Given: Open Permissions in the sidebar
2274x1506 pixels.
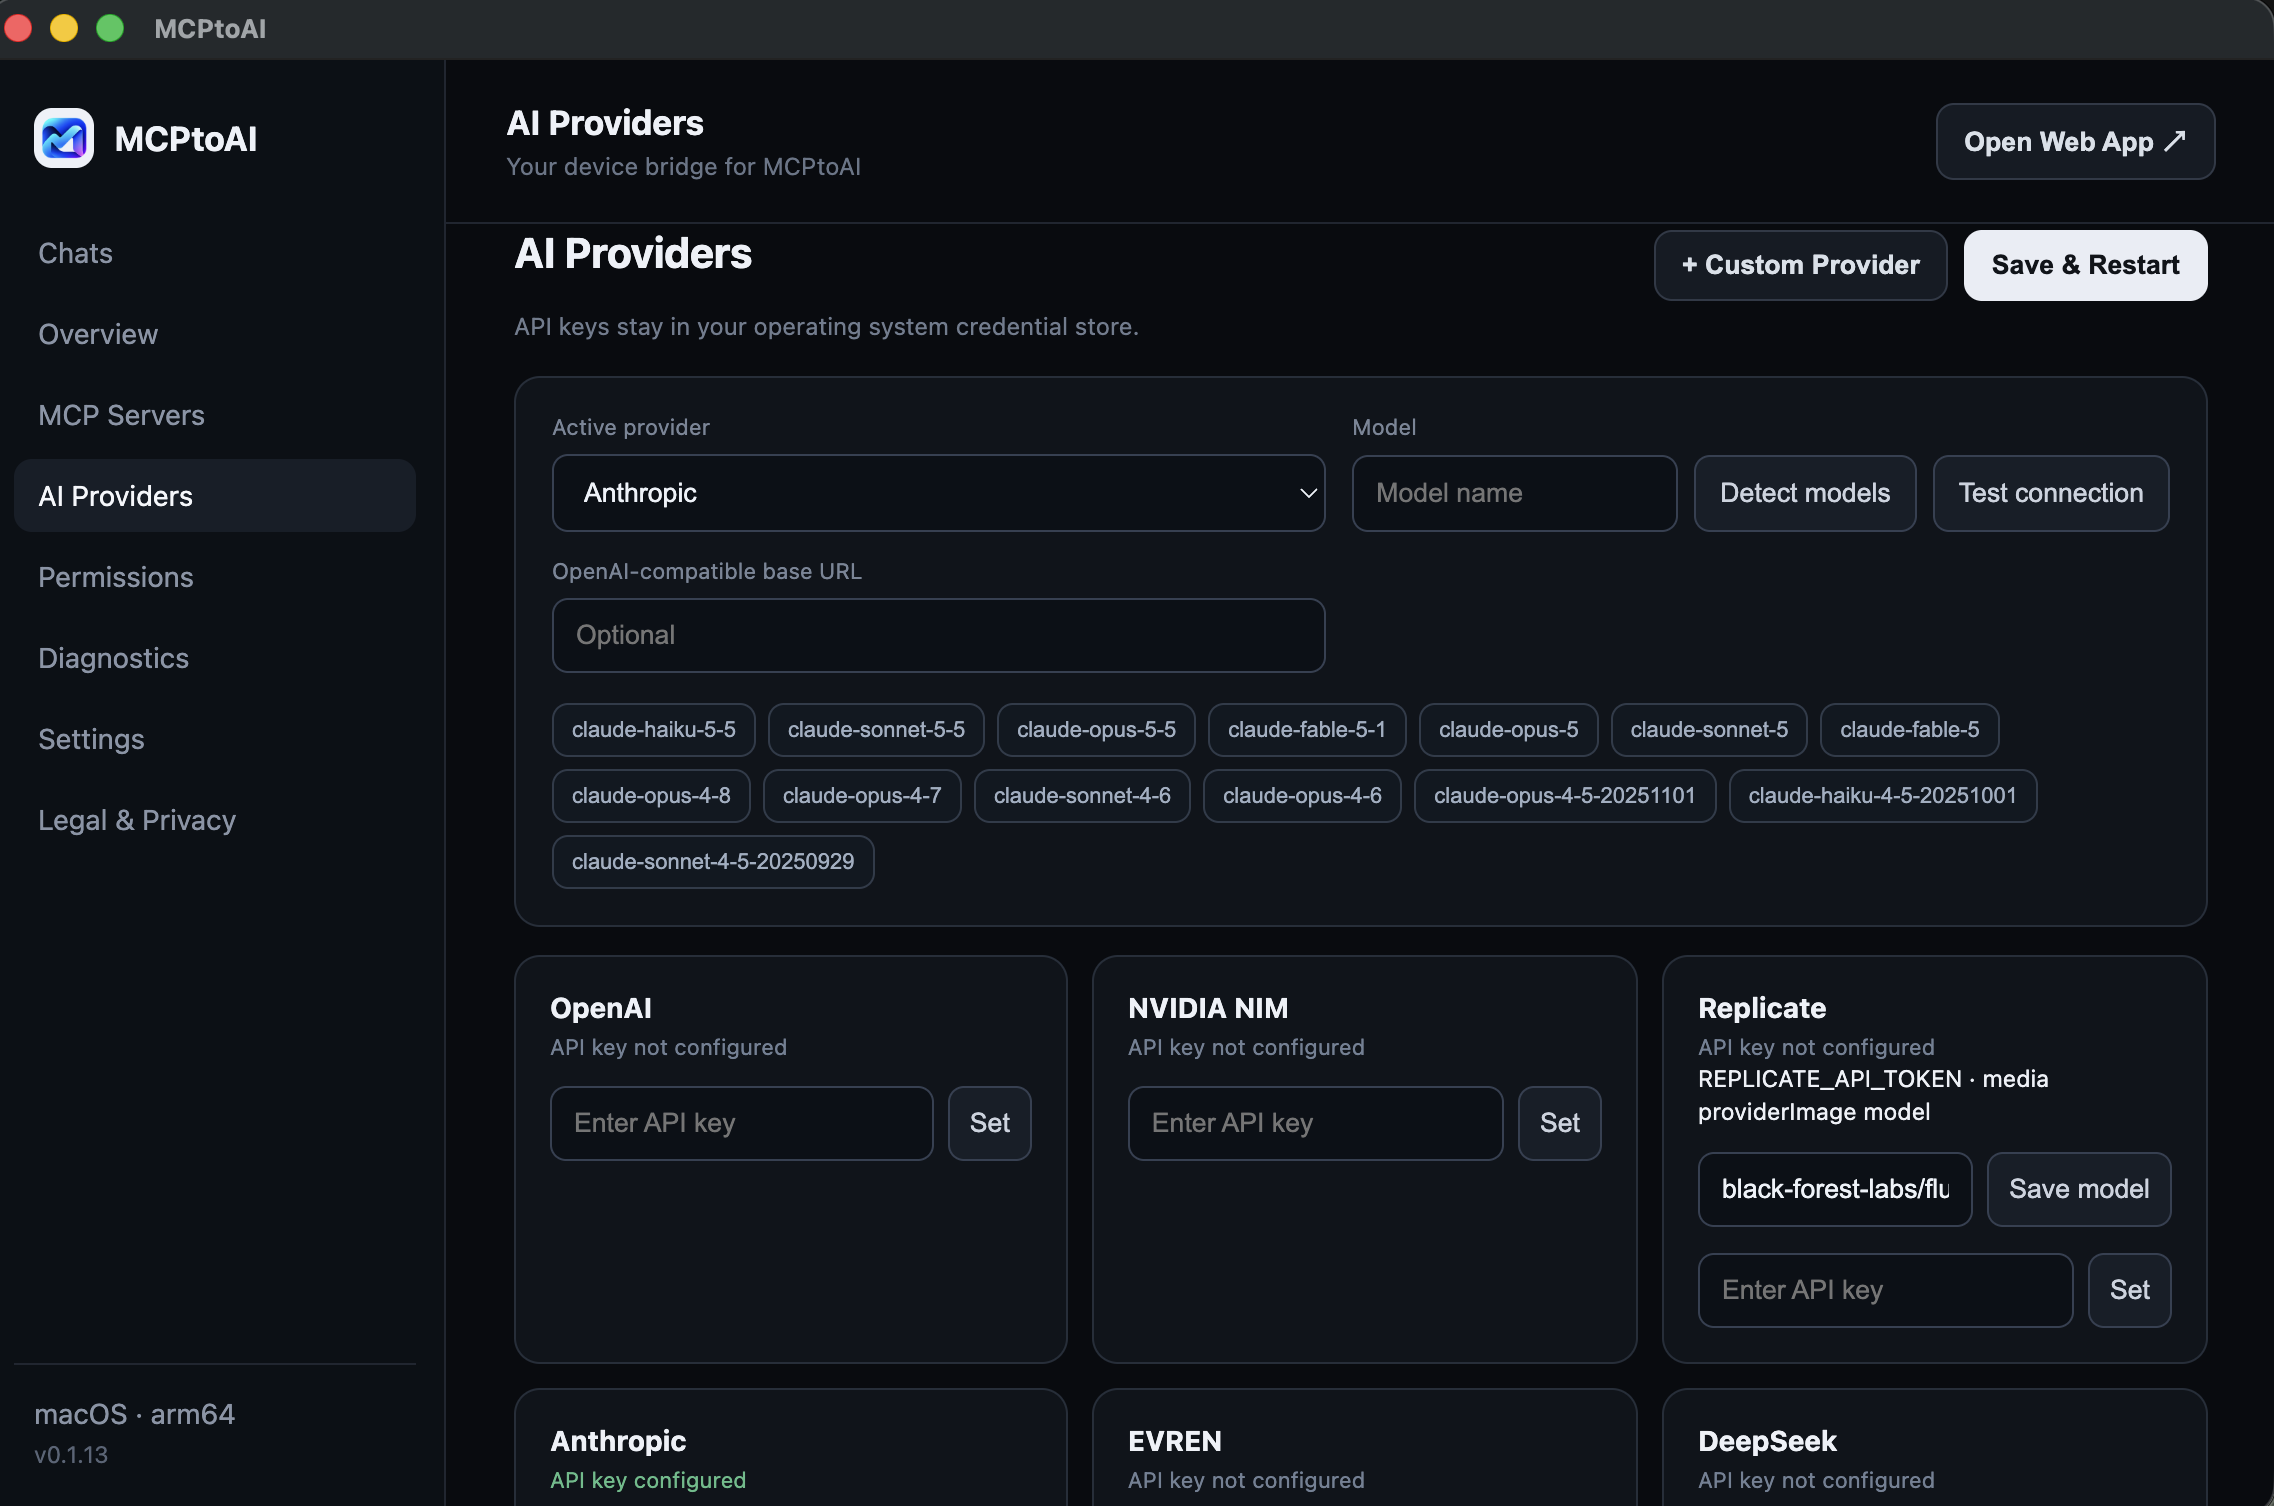Looking at the screenshot, I should (x=116, y=577).
